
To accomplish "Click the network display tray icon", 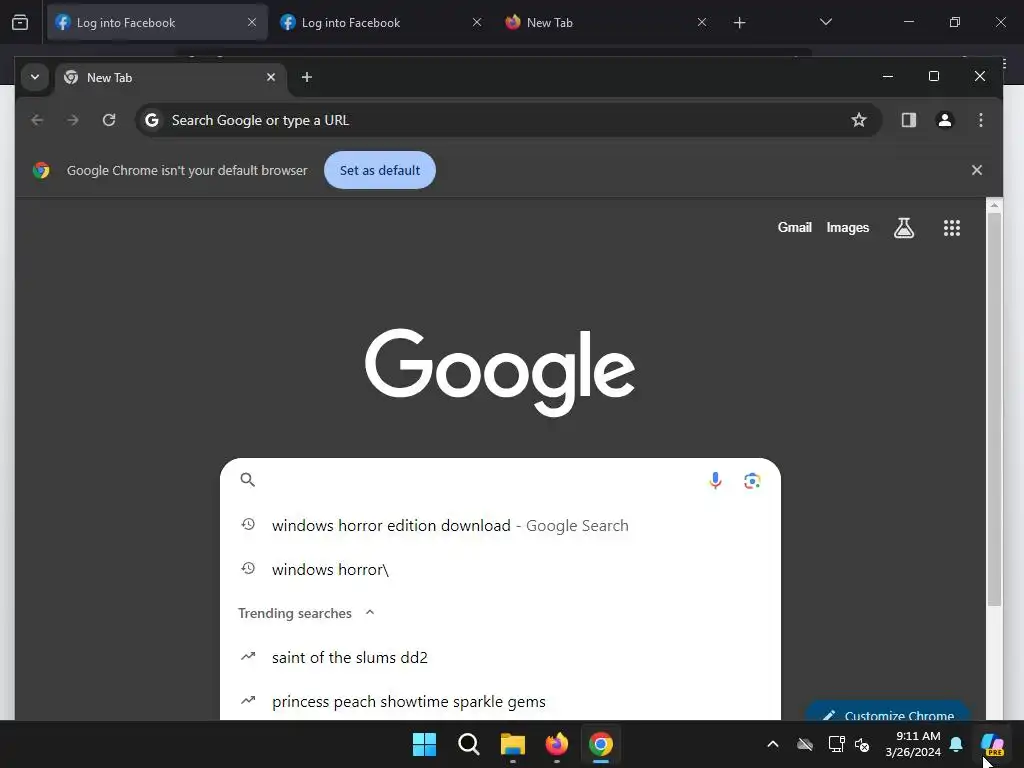I will click(837, 744).
